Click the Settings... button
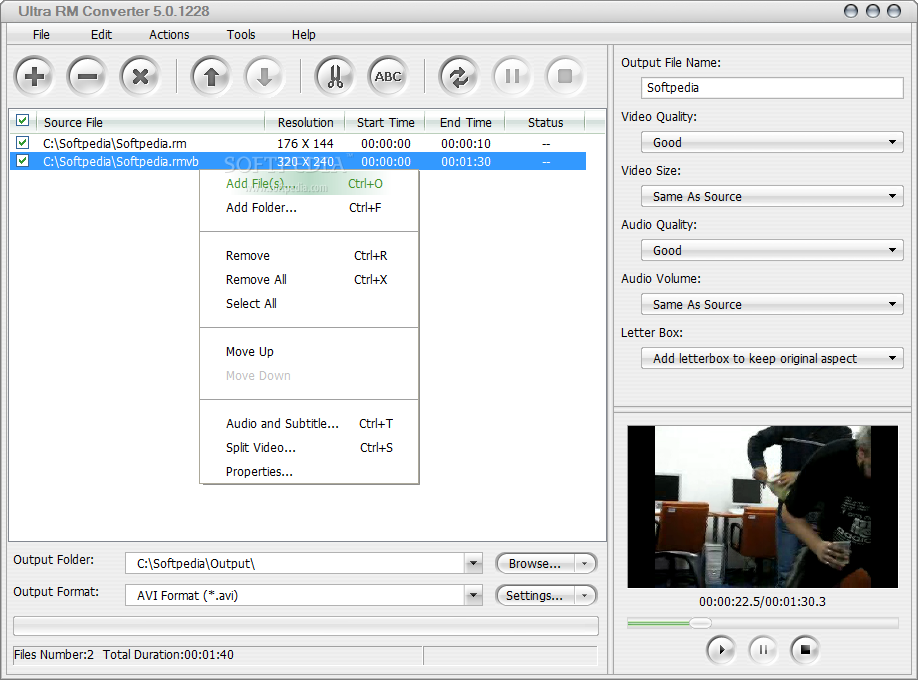Screen dimensions: 918x680 click(x=535, y=596)
